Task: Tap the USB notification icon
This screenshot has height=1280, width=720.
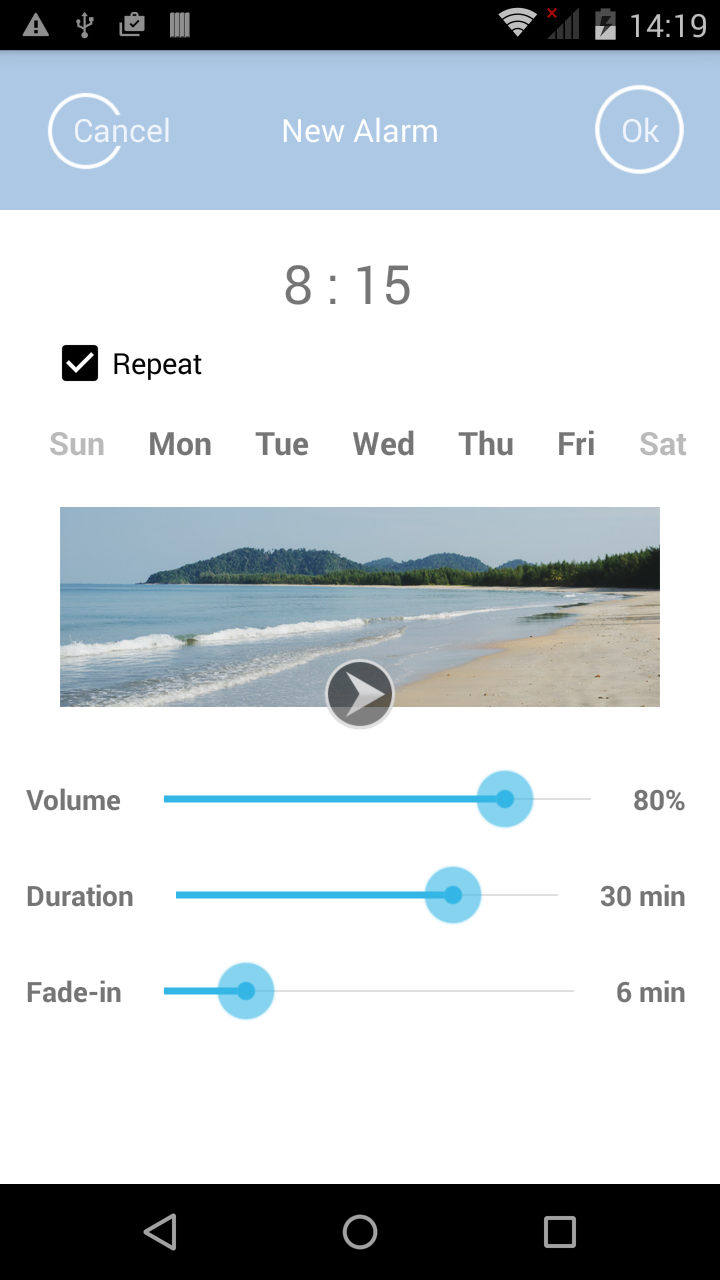Action: pos(84,25)
